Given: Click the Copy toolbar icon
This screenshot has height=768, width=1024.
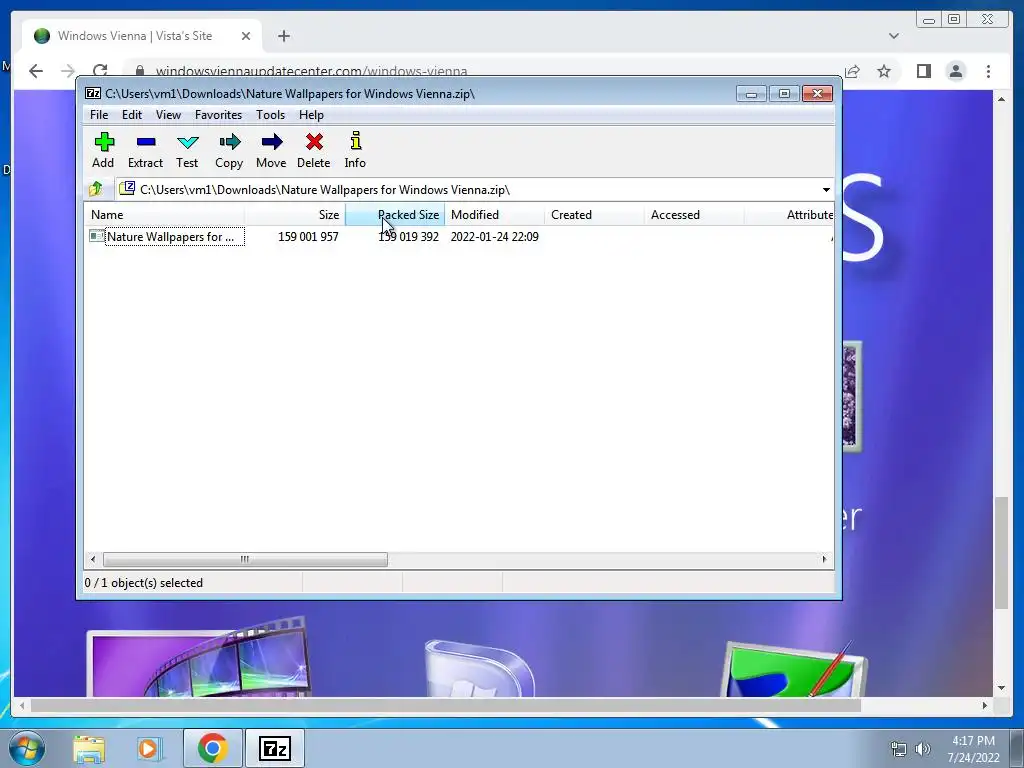Looking at the screenshot, I should 229,151.
